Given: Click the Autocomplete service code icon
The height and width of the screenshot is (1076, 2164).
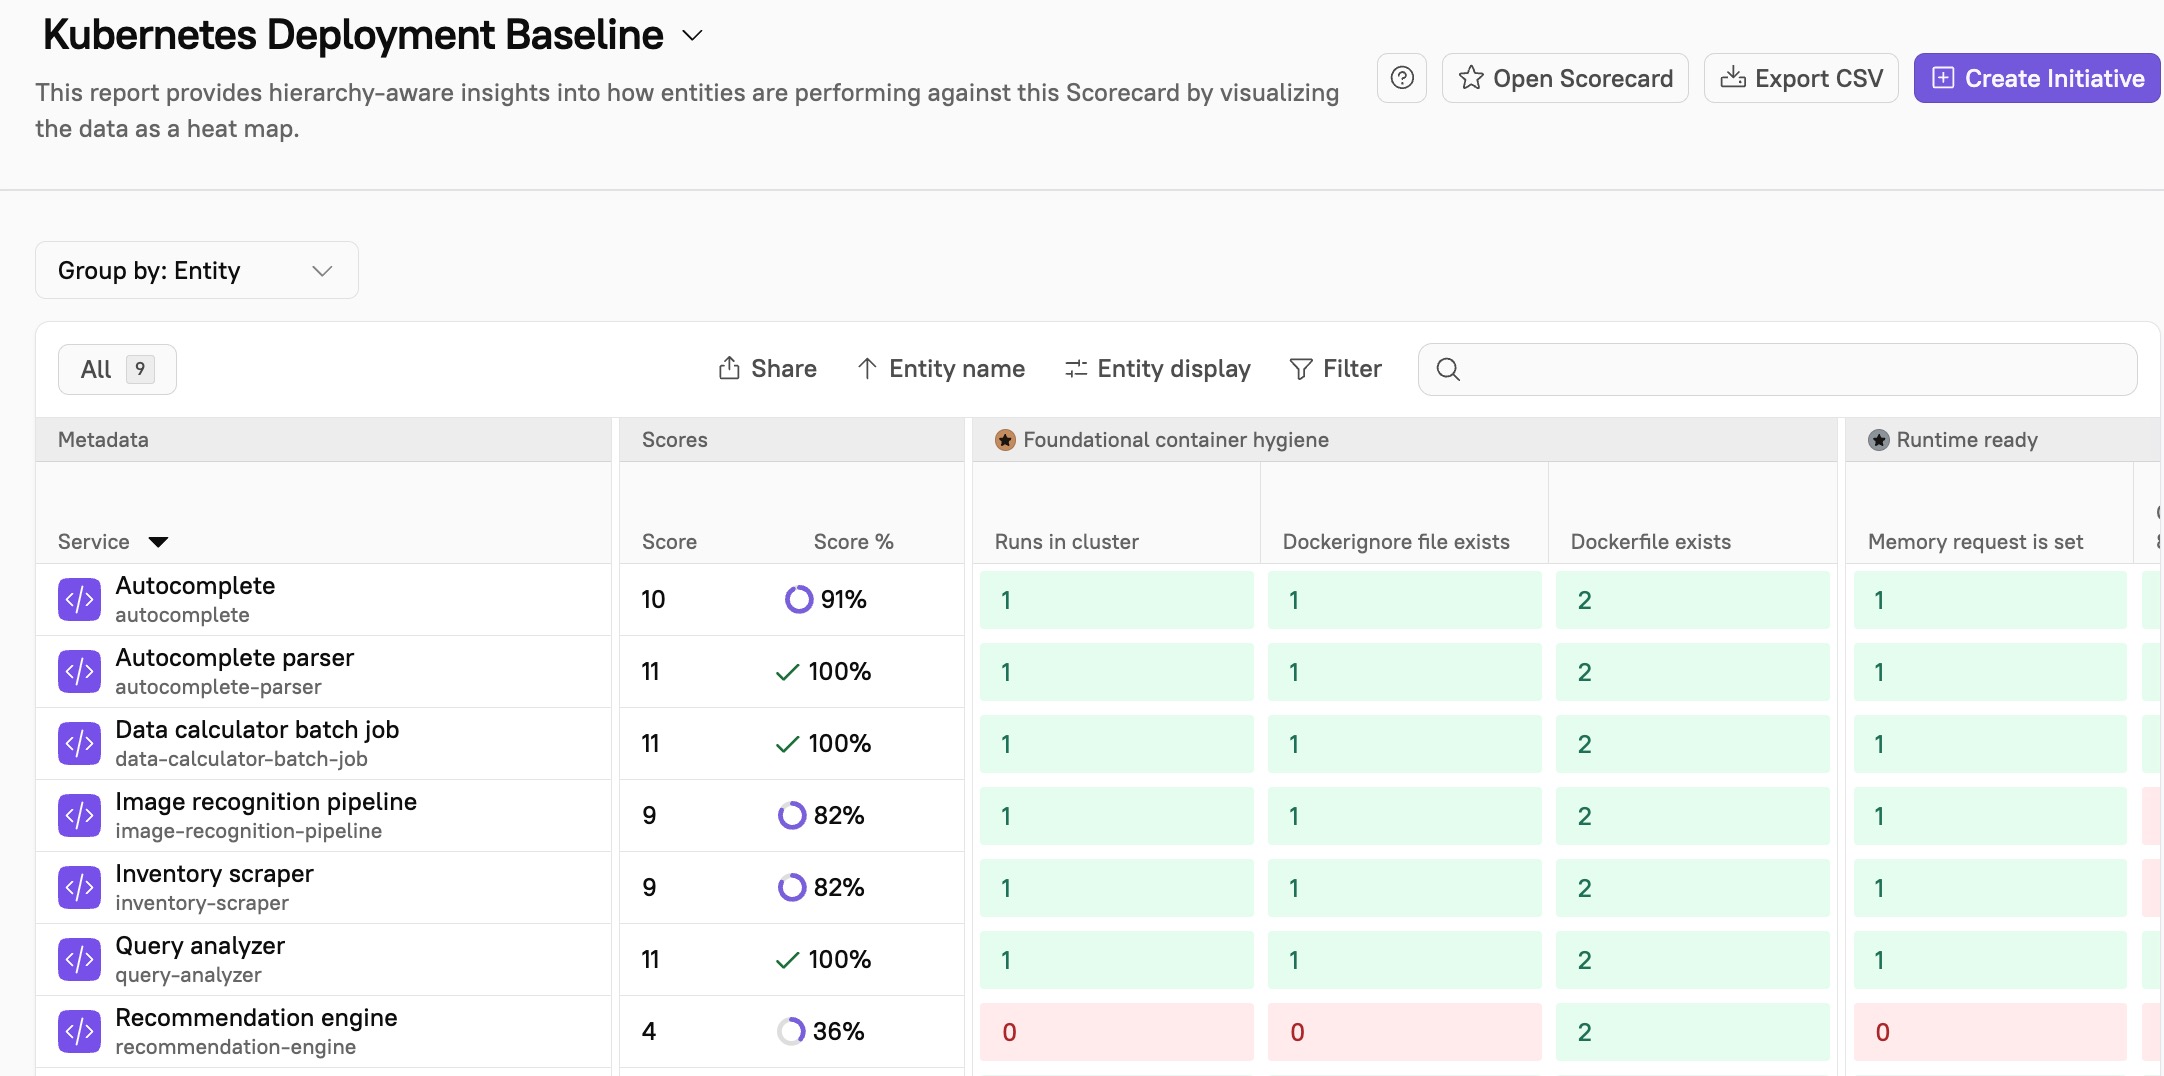Looking at the screenshot, I should (x=79, y=599).
